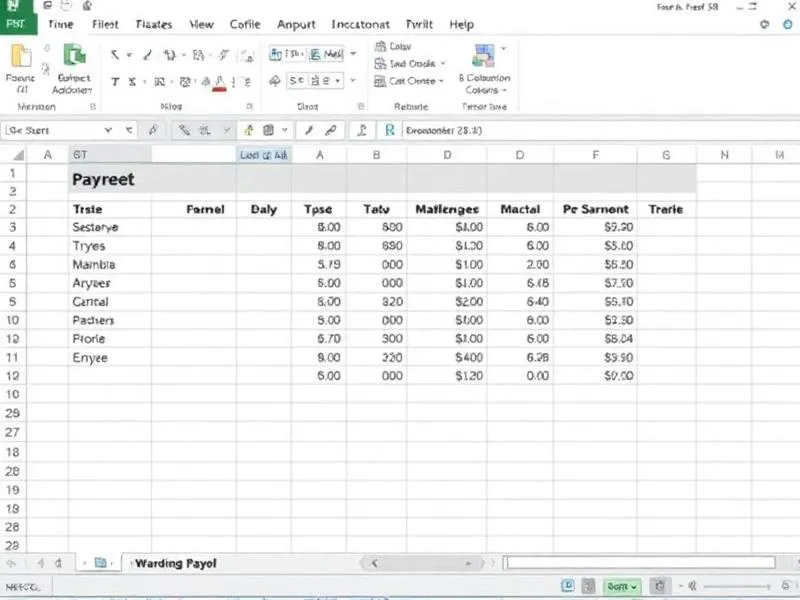Click the green up-arrow icon in formula bar
The image size is (800, 600).
click(248, 131)
